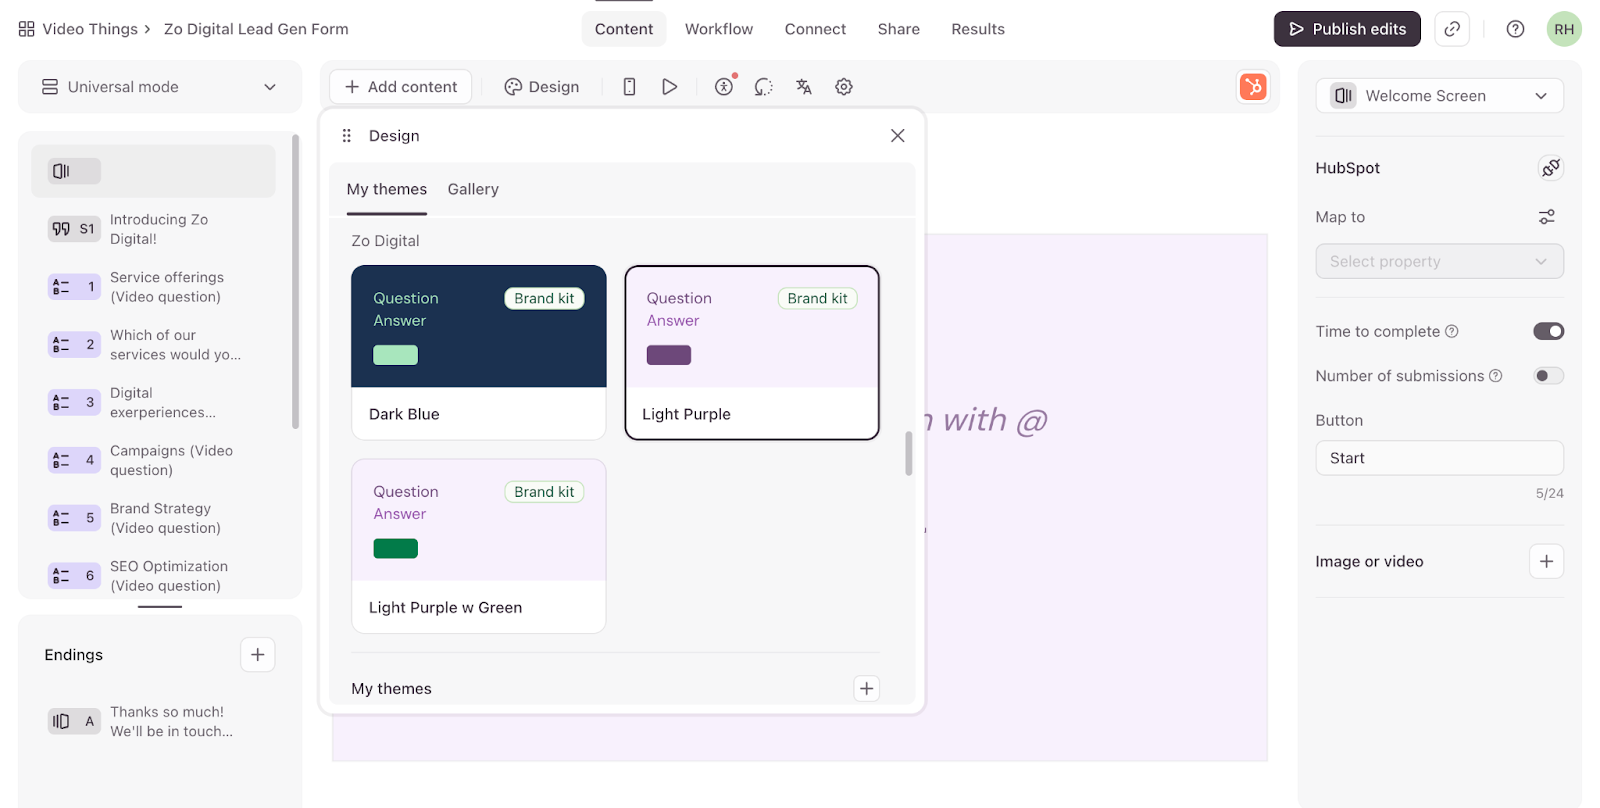
Task: Click the HubSpot connection link icon
Action: 1551,168
